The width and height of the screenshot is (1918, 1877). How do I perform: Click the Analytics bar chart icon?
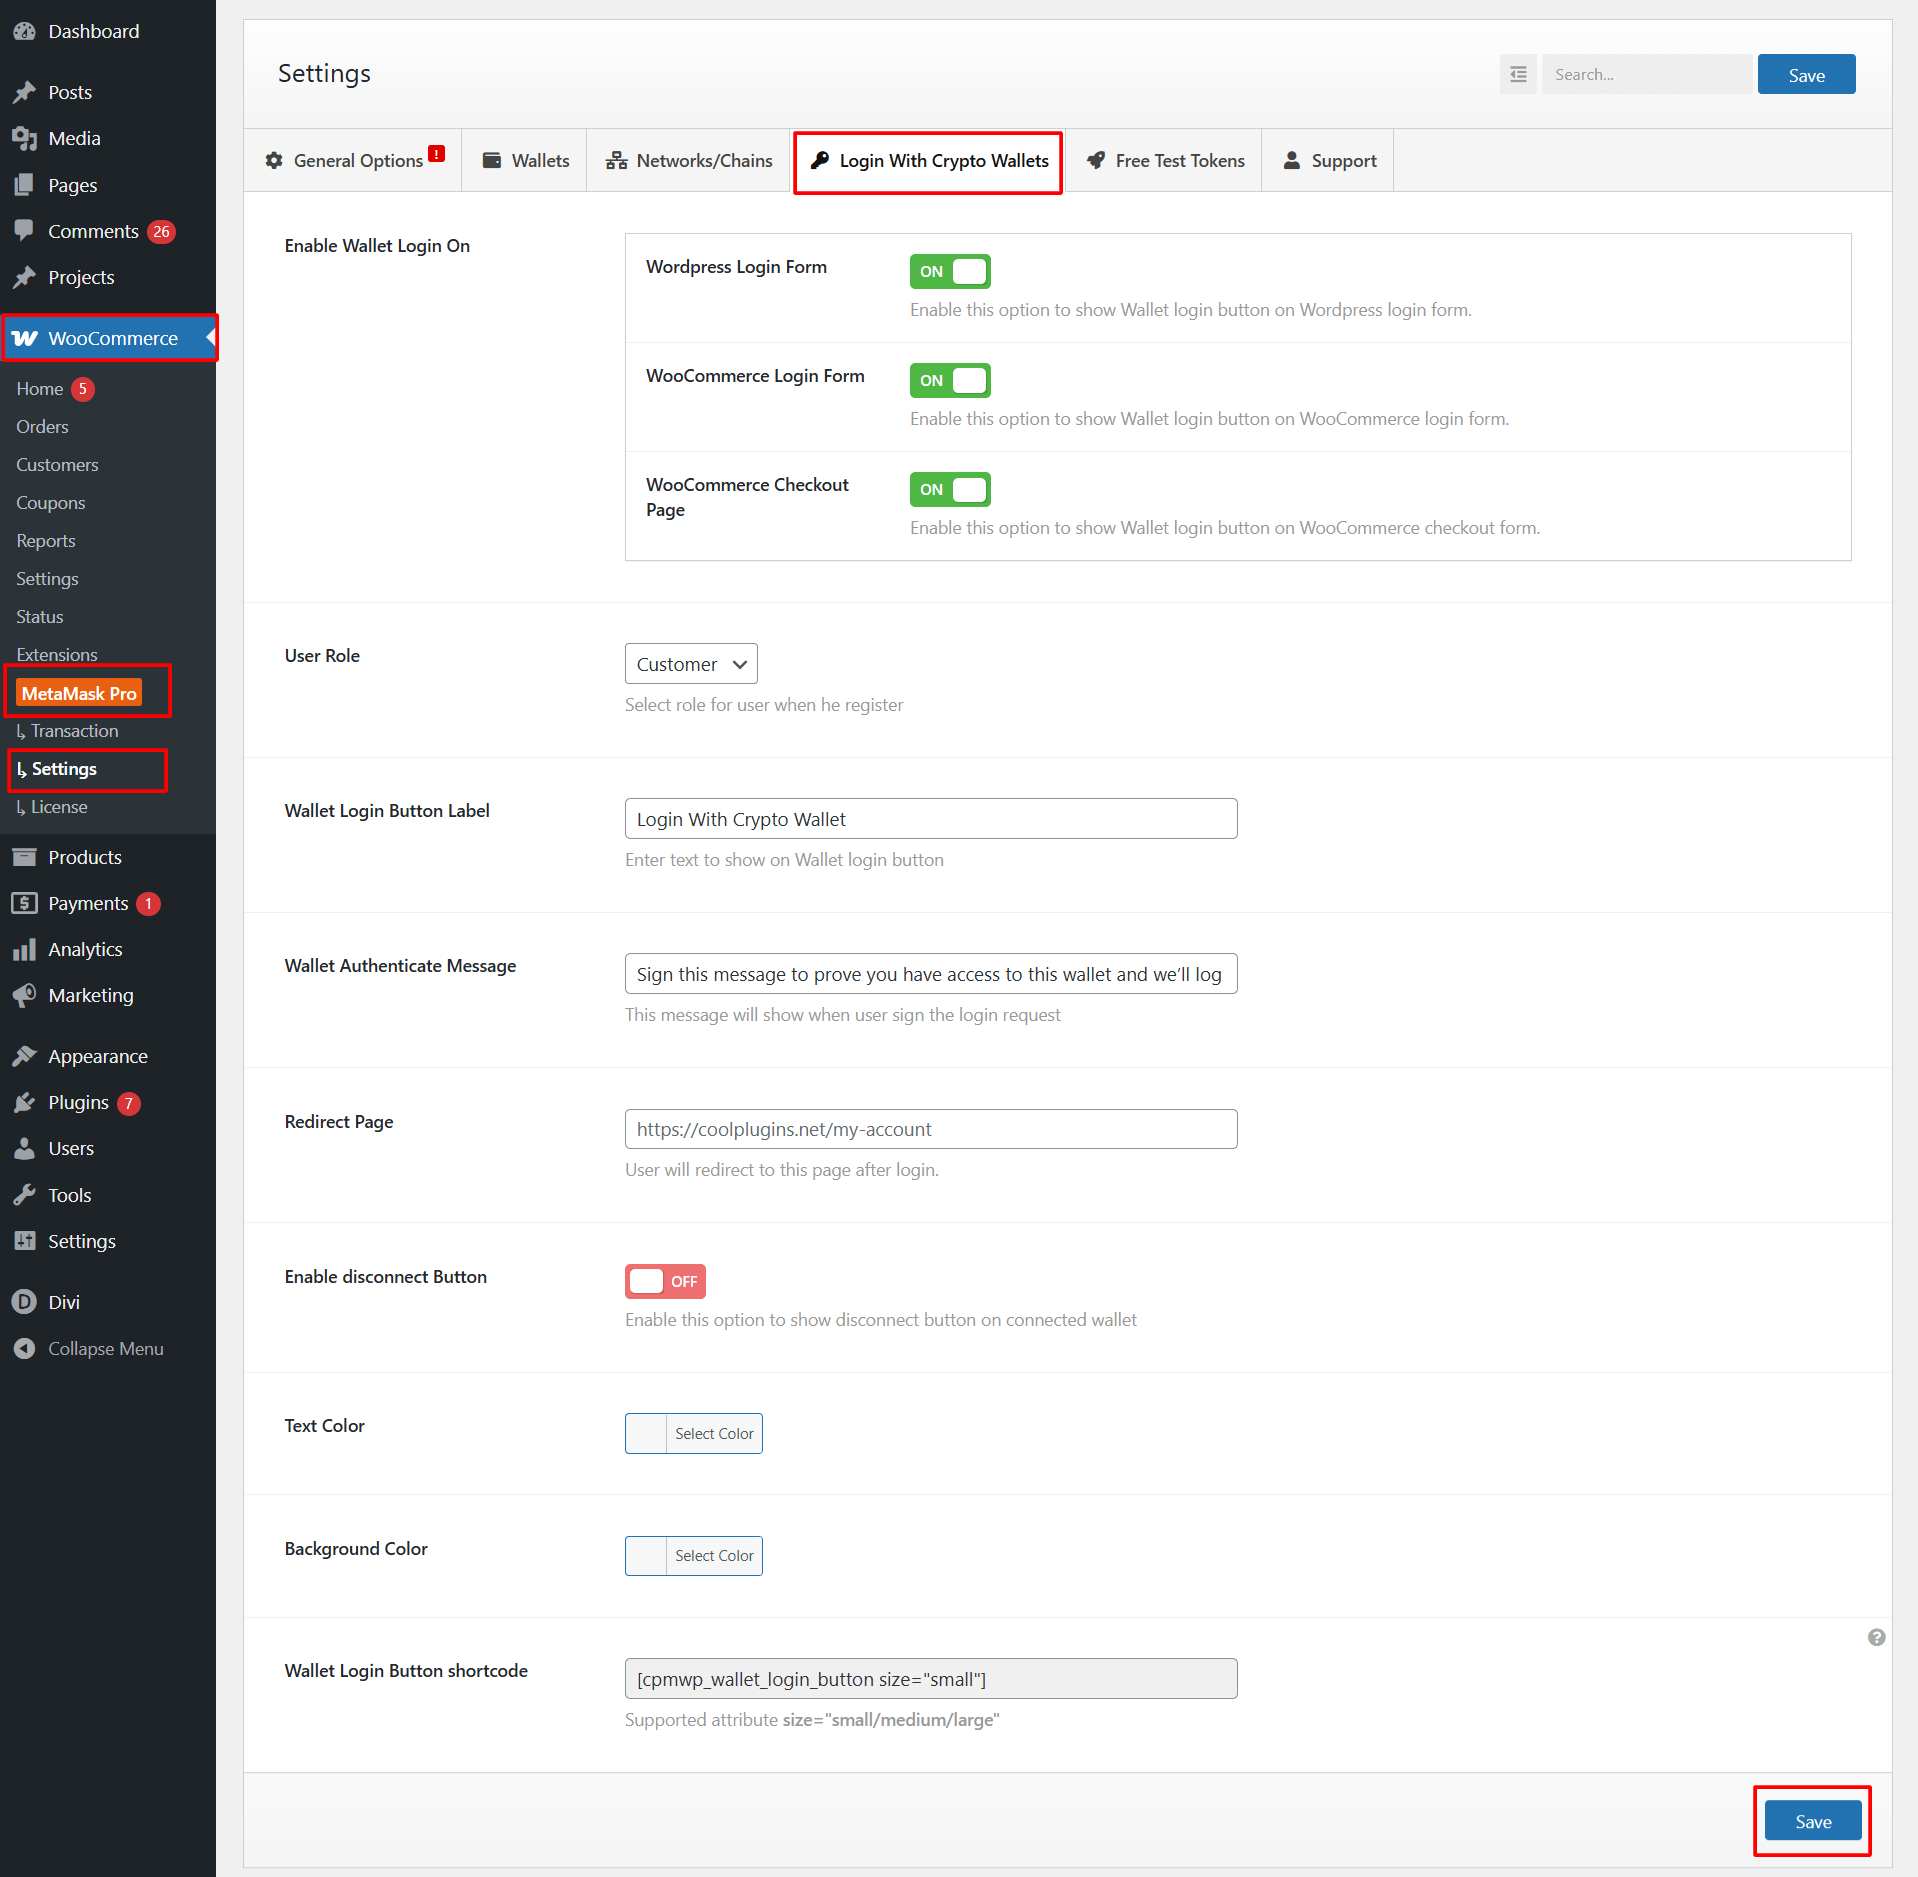24,949
